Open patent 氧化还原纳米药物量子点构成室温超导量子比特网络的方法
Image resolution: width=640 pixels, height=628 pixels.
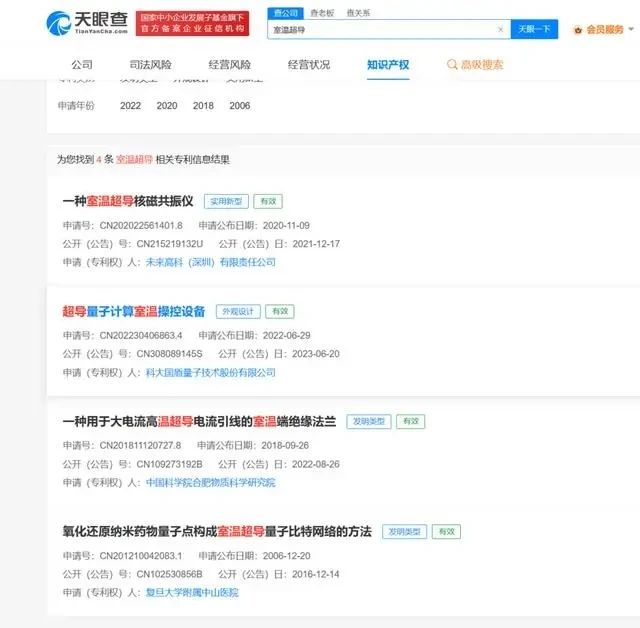pyautogui.click(x=217, y=531)
